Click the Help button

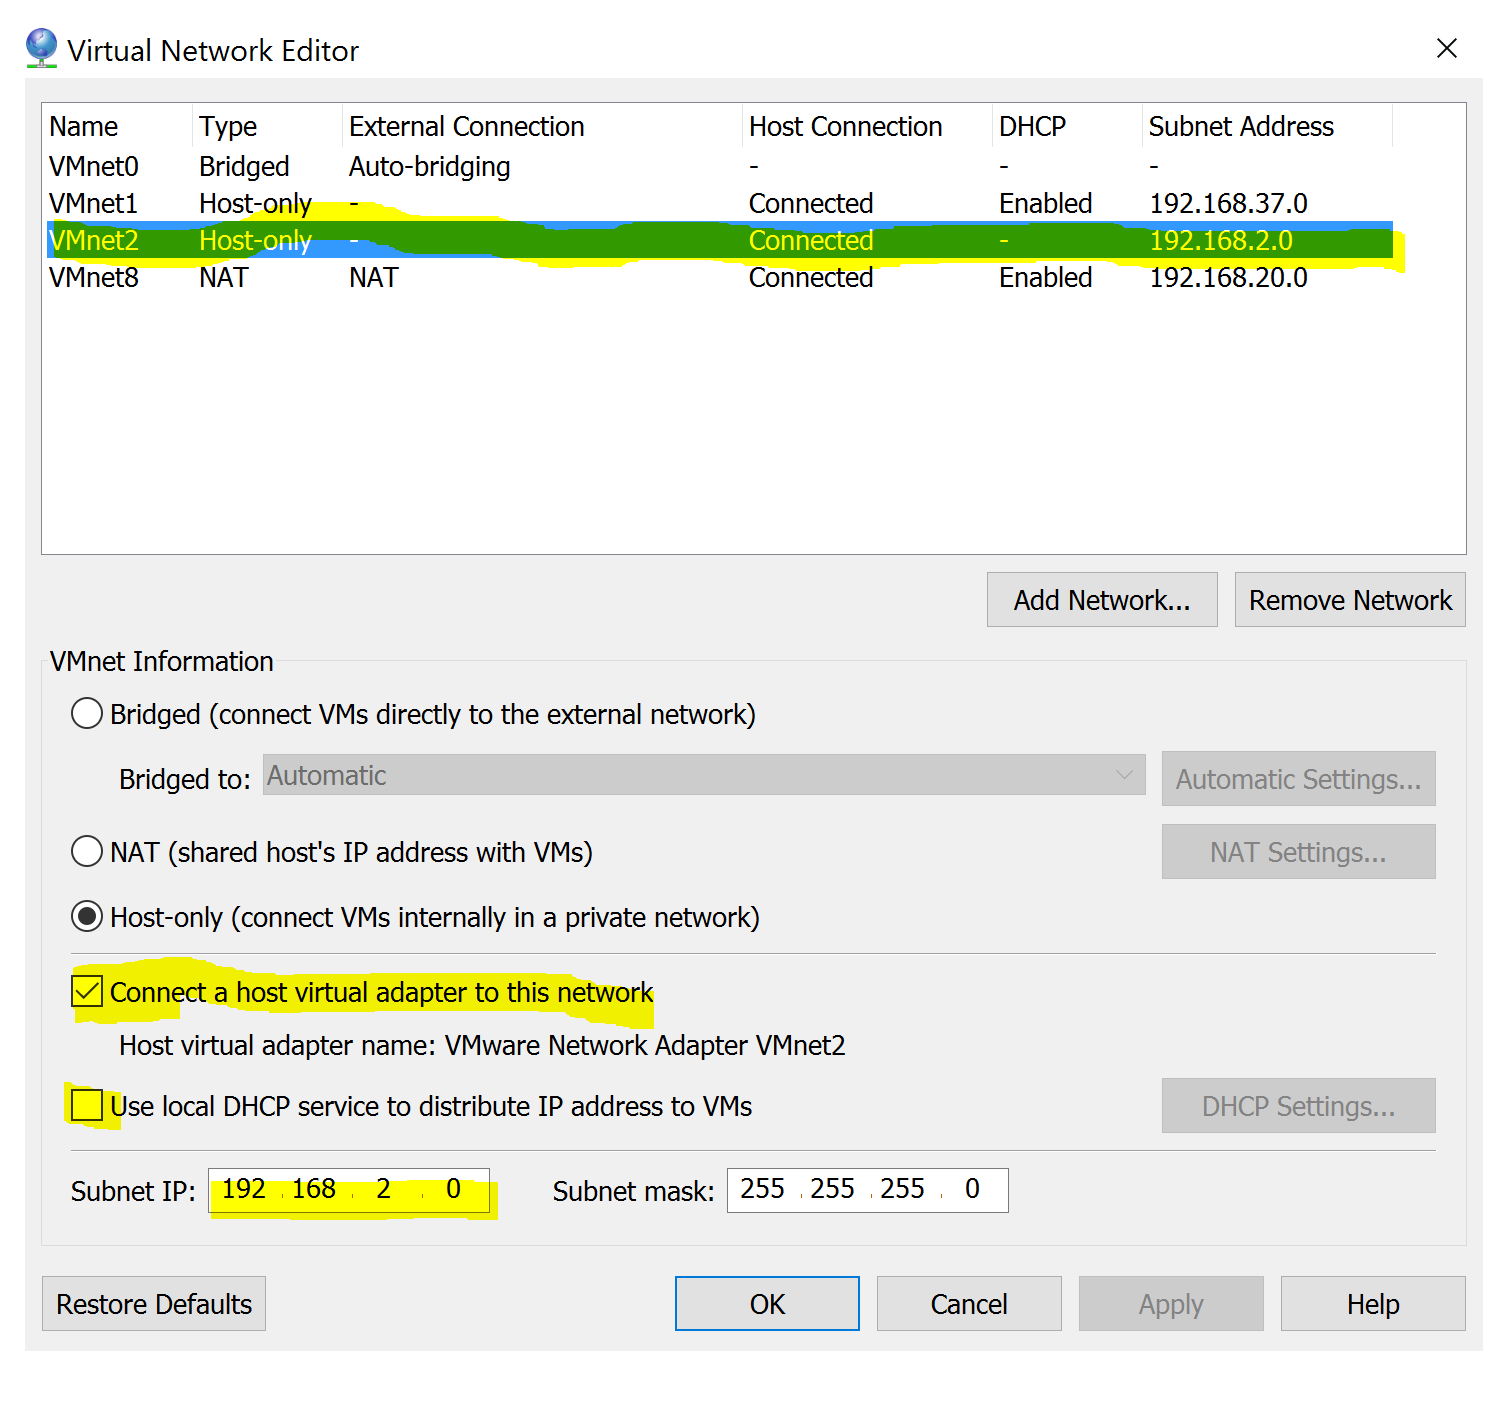tap(1371, 1303)
